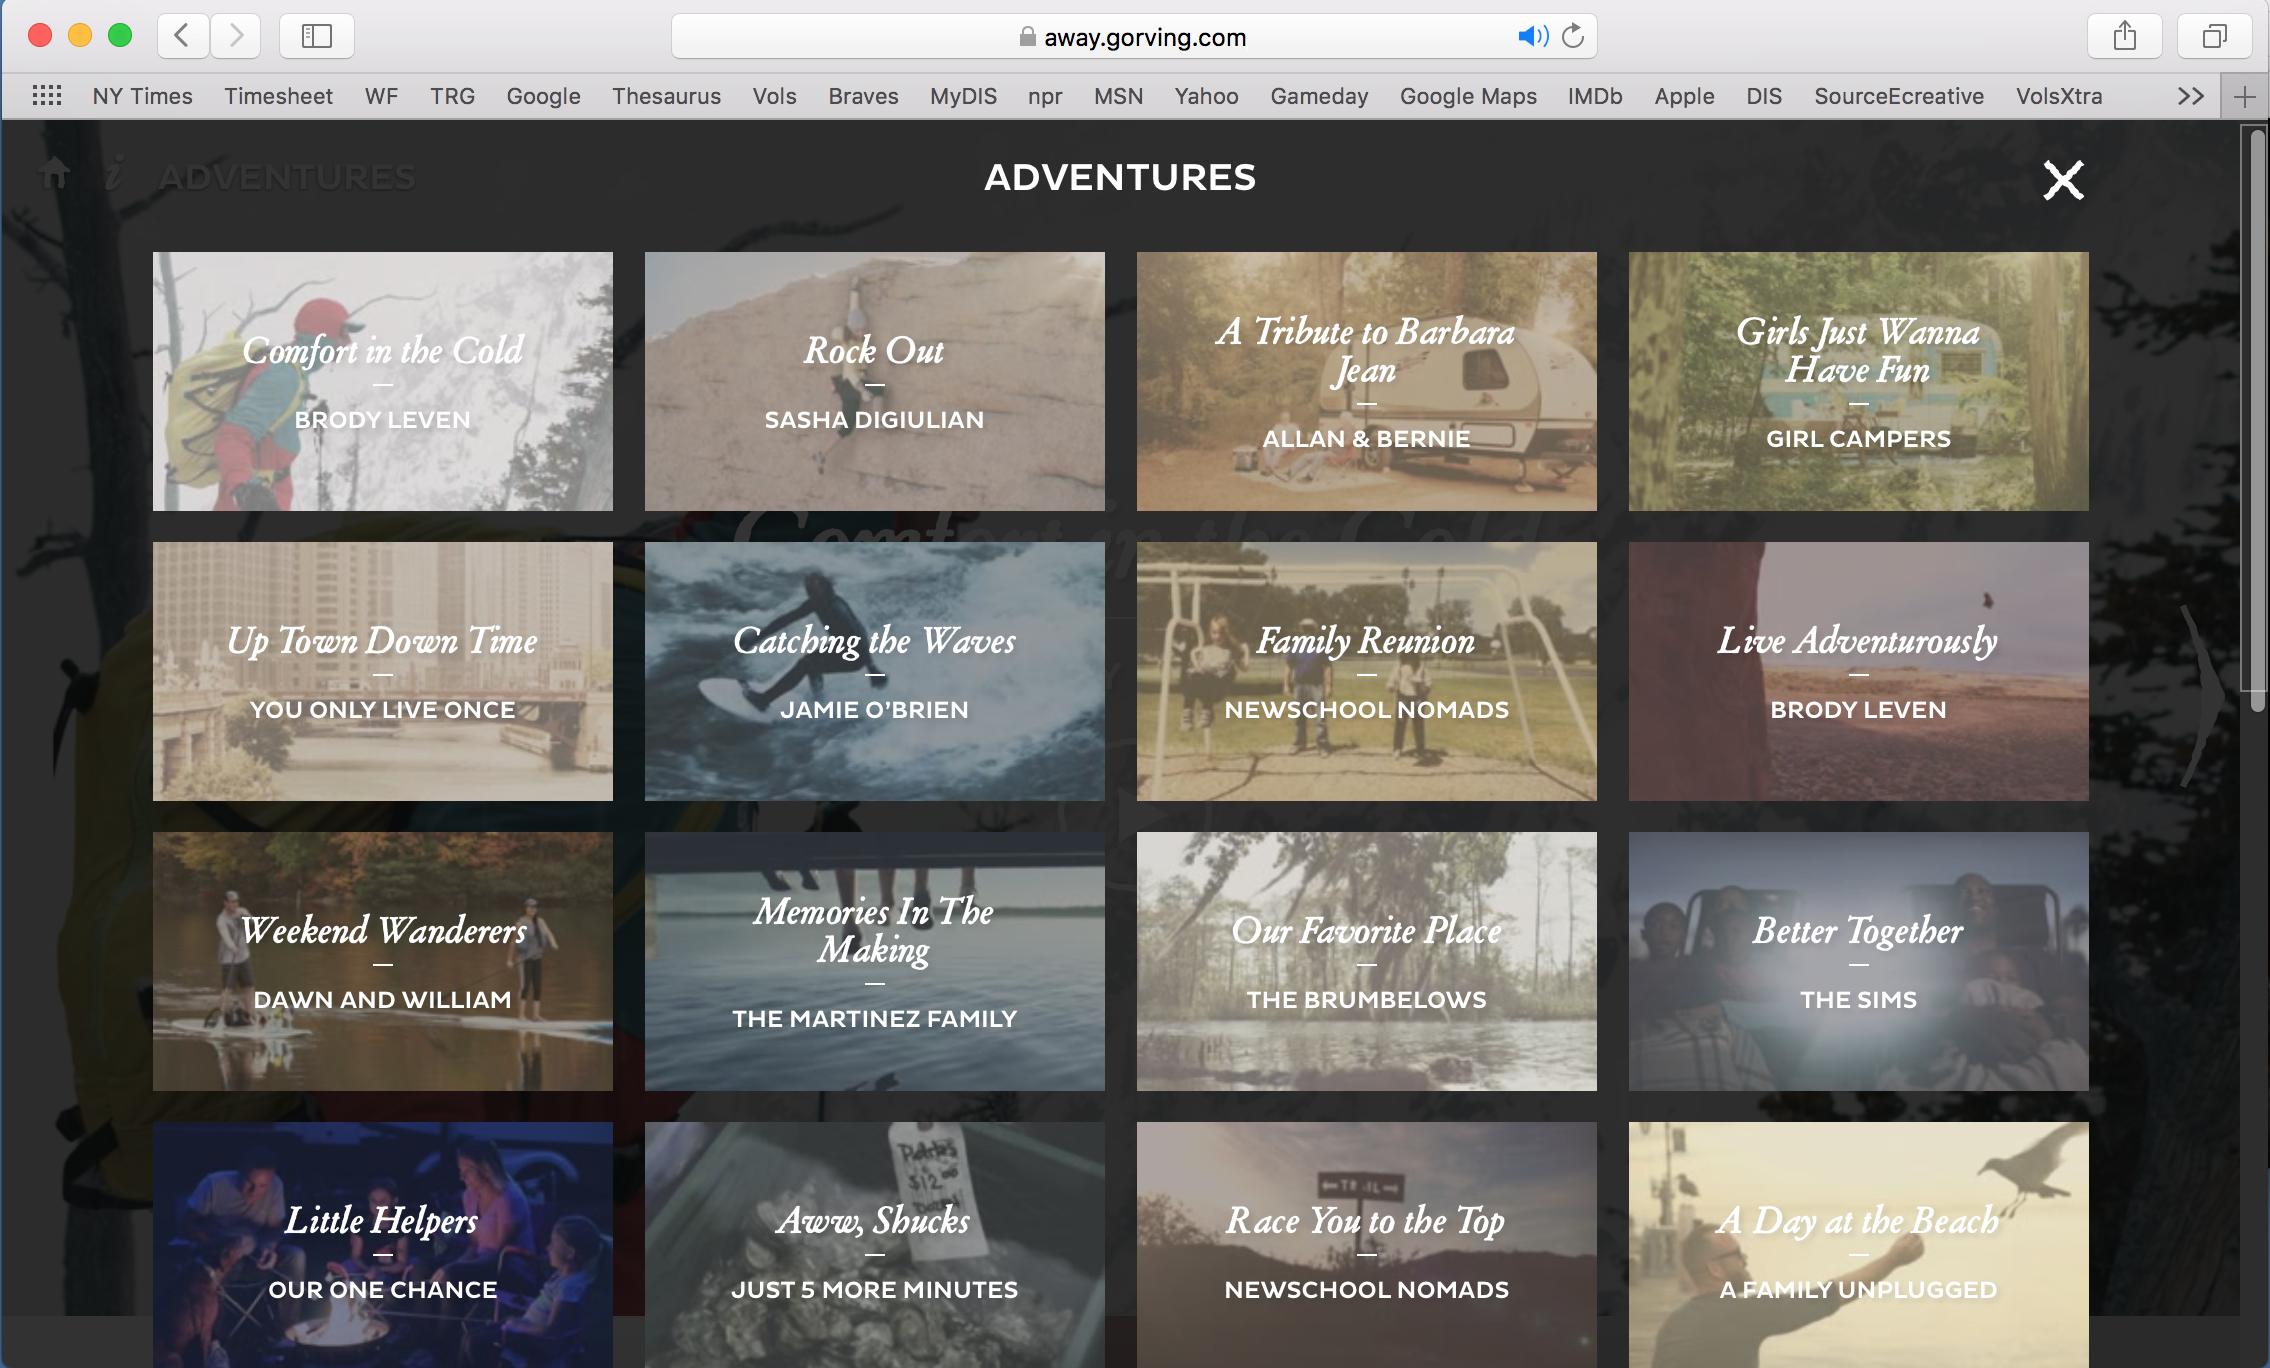
Task: Open Girls Just Wanna Have Fun tile
Action: tap(1858, 381)
